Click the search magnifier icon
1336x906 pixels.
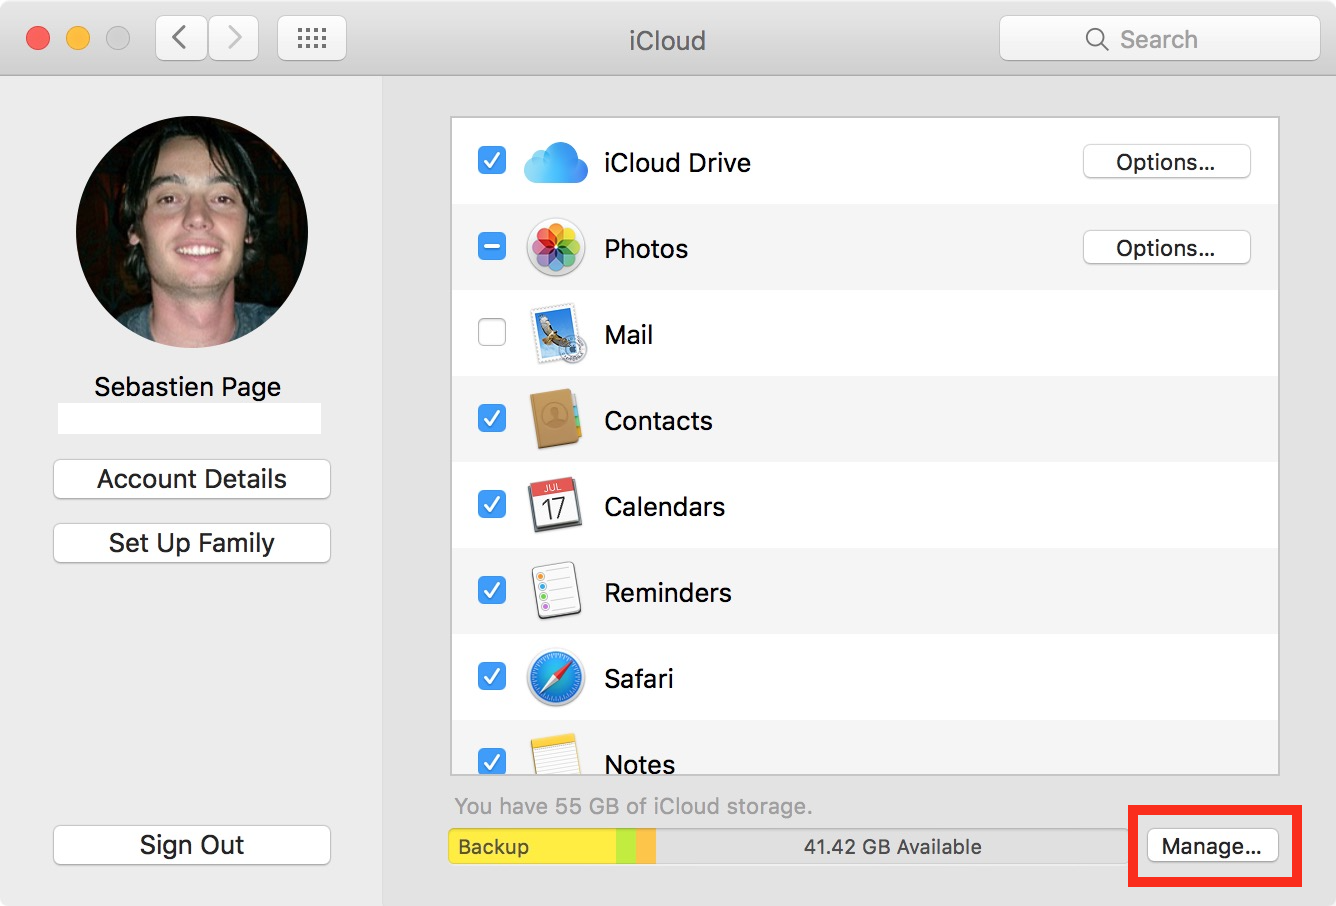point(1096,39)
